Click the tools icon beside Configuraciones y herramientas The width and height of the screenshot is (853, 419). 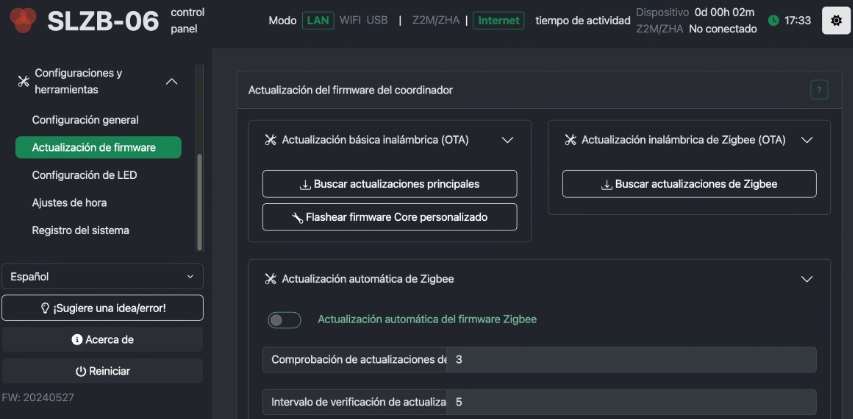pyautogui.click(x=23, y=82)
